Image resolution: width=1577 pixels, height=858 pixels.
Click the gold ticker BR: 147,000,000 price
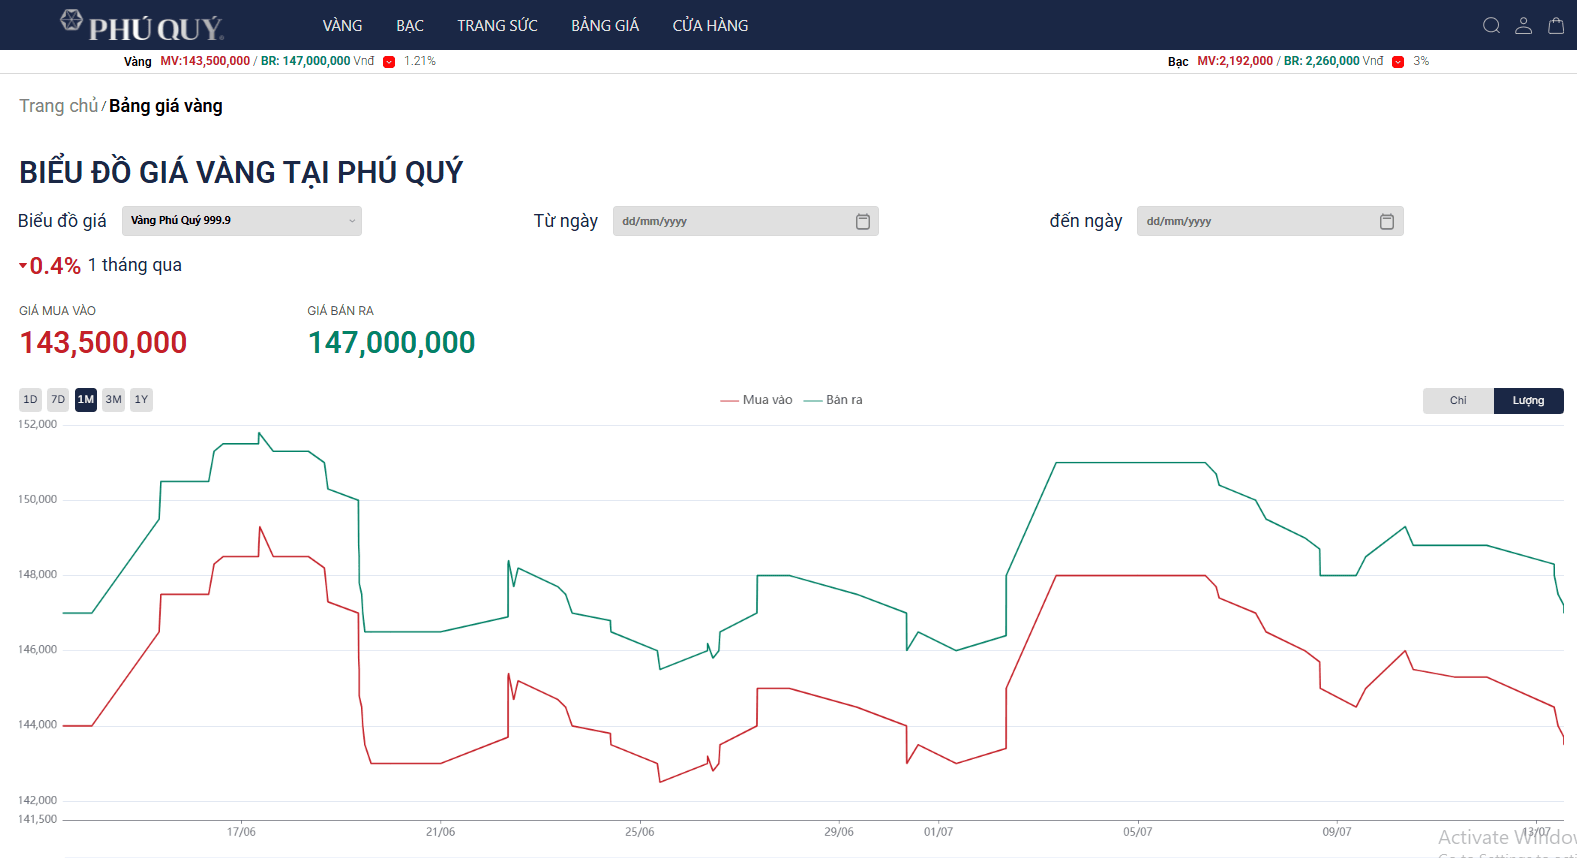tap(306, 61)
